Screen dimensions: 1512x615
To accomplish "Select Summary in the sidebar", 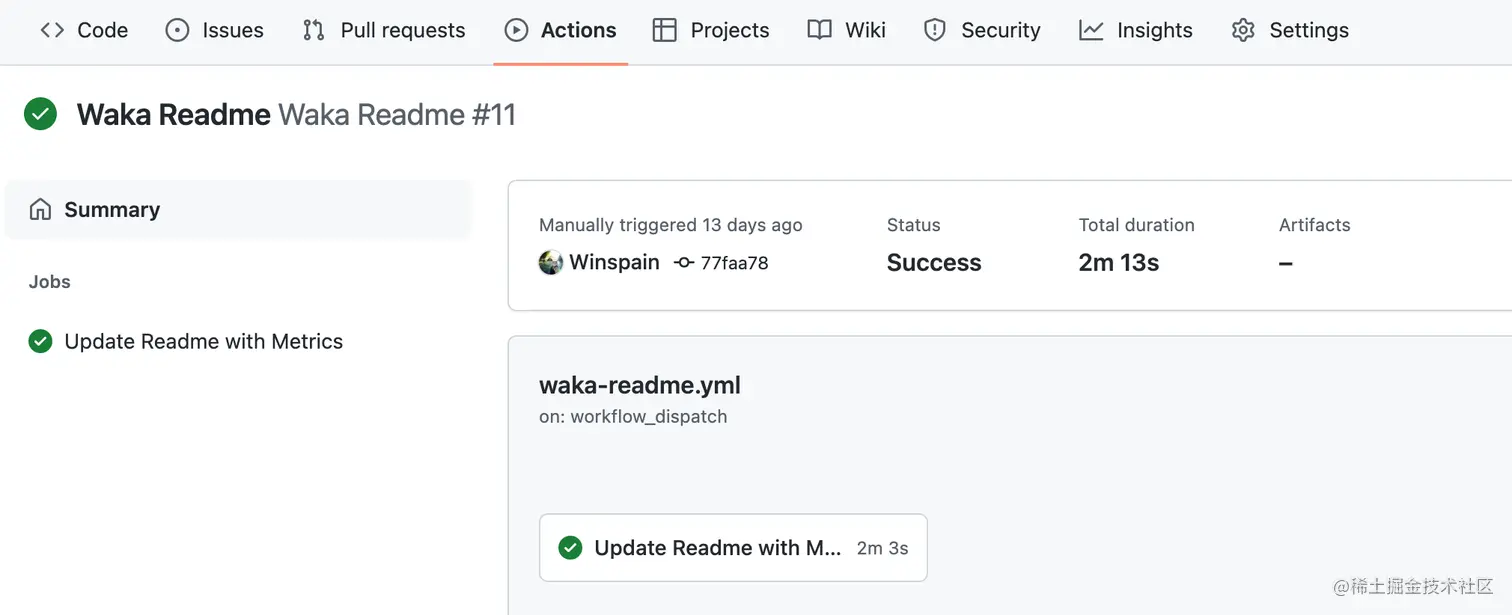I will tap(112, 210).
